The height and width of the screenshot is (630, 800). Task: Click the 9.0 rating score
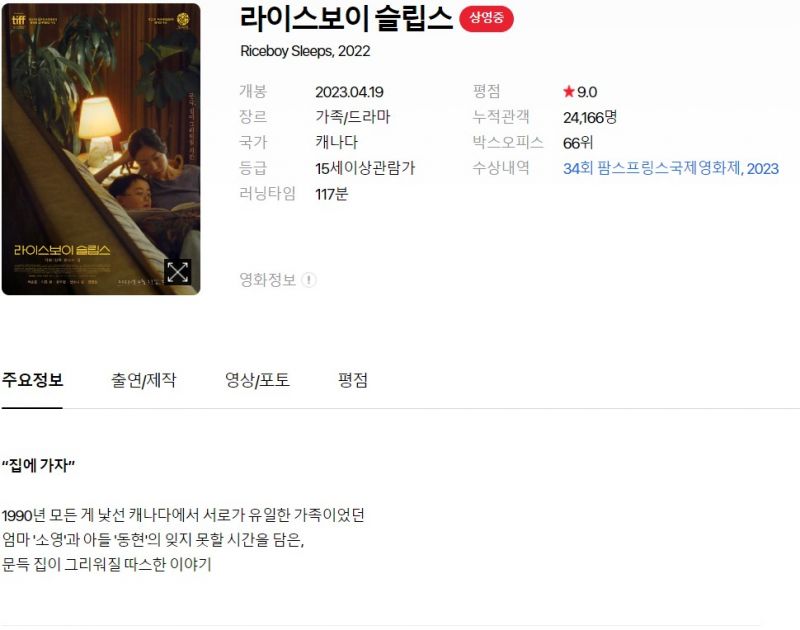[x=587, y=92]
